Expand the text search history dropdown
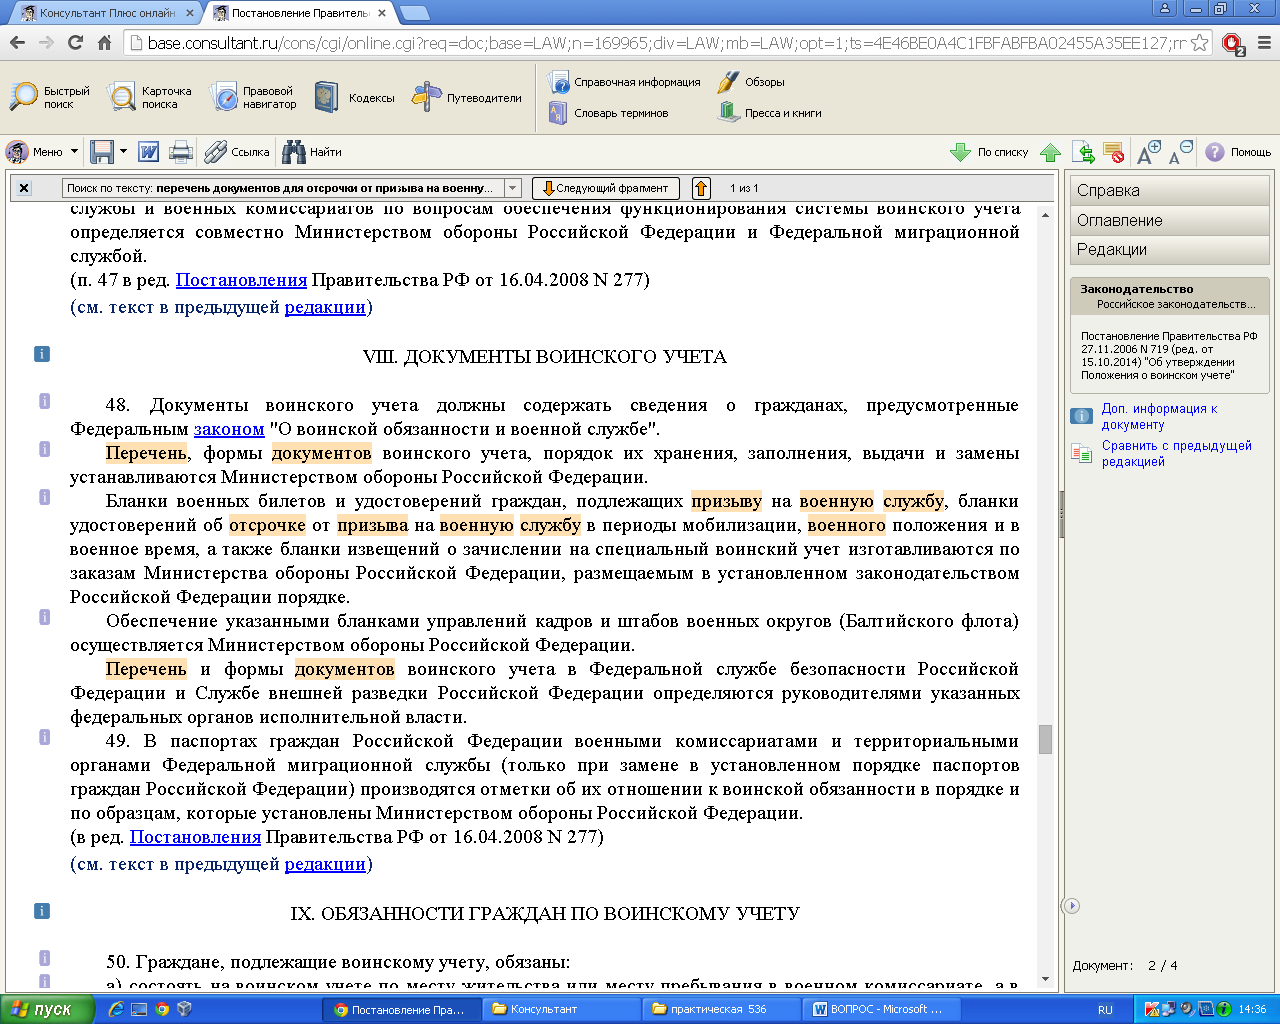Screen dimensions: 1280x1024 [x=513, y=188]
